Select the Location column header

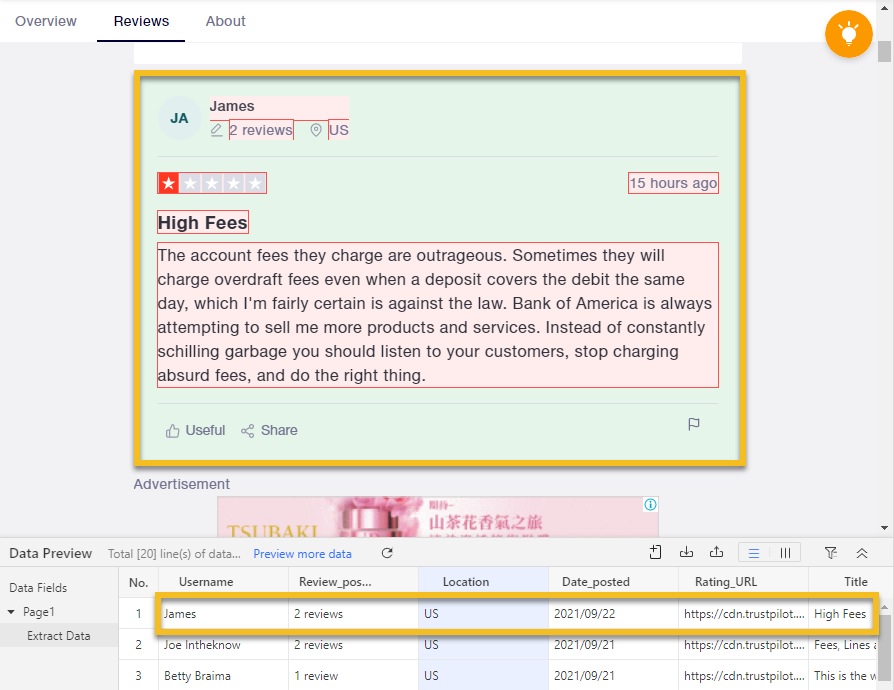coord(466,581)
